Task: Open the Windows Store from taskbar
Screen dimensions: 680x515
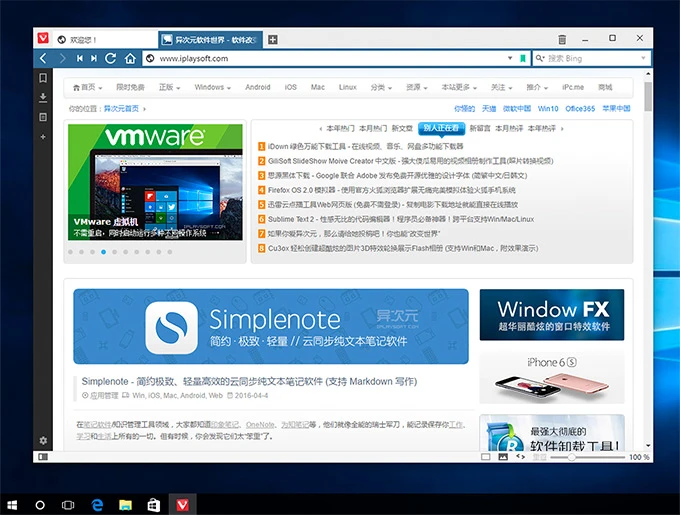Action: point(154,505)
